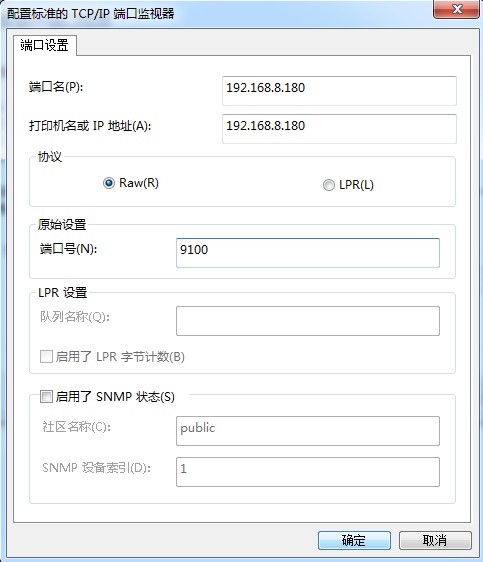Select the LPR(L) protocol radio button
Viewport: 483px width, 562px height.
coord(329,185)
